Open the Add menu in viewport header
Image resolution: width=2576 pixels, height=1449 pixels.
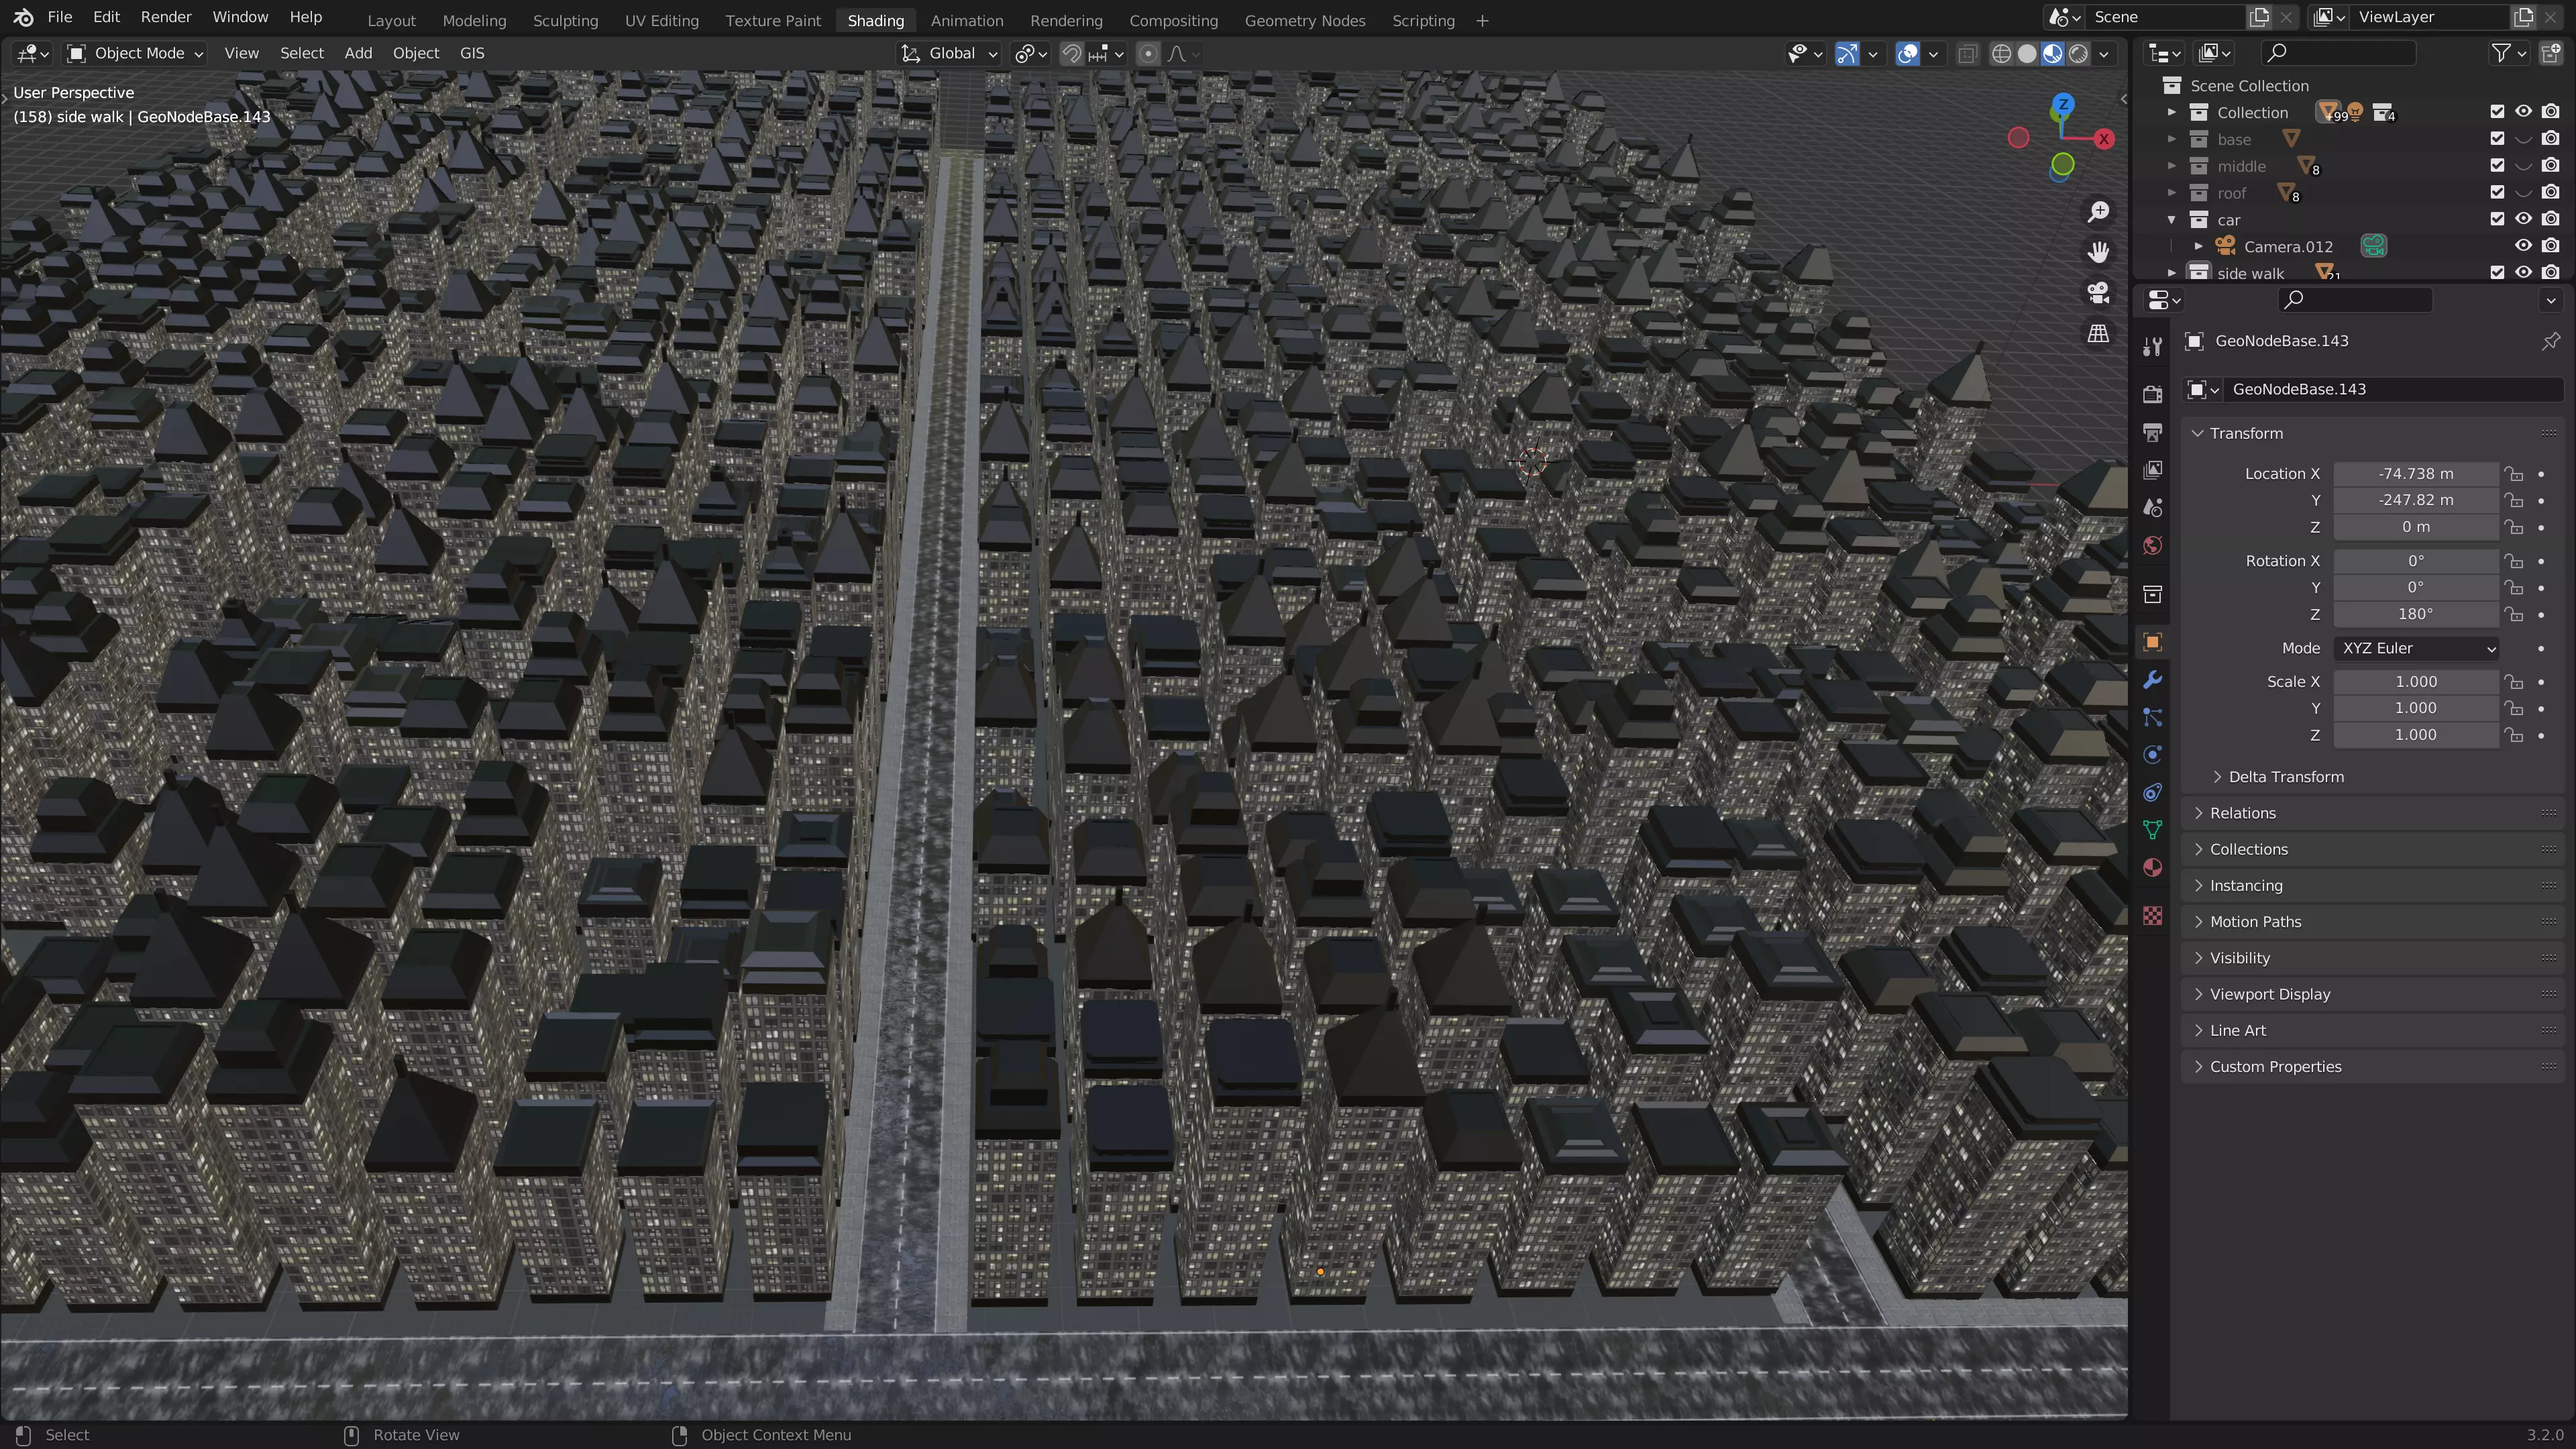pyautogui.click(x=358, y=54)
